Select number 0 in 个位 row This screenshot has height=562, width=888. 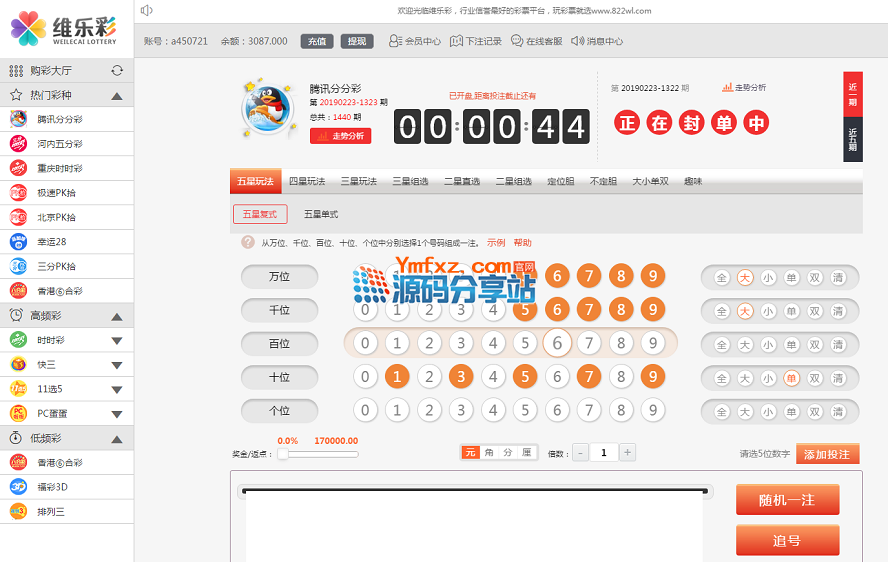(x=365, y=410)
